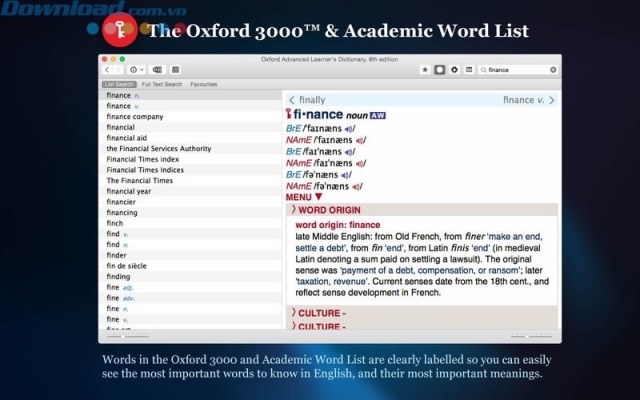Play second NAmE pronunciation /faɪˈnæns/
The width and height of the screenshot is (640, 400).
pos(359,164)
